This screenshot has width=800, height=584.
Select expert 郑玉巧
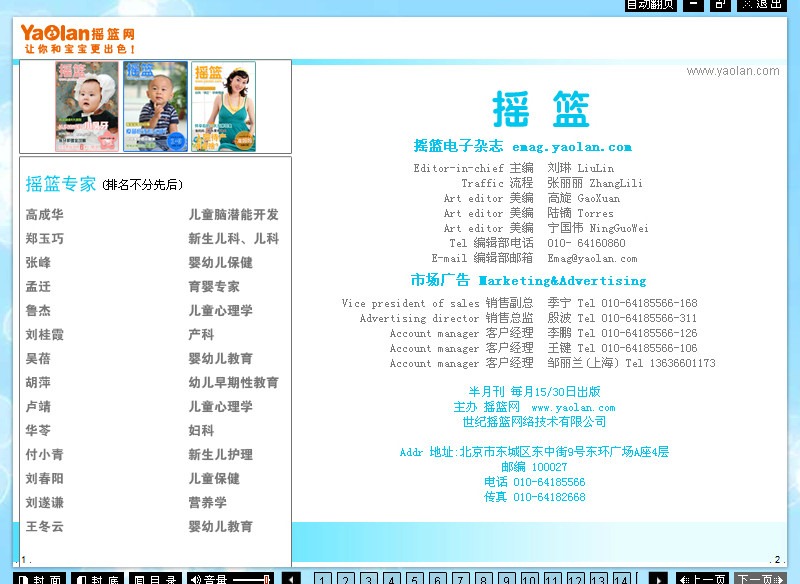point(45,238)
